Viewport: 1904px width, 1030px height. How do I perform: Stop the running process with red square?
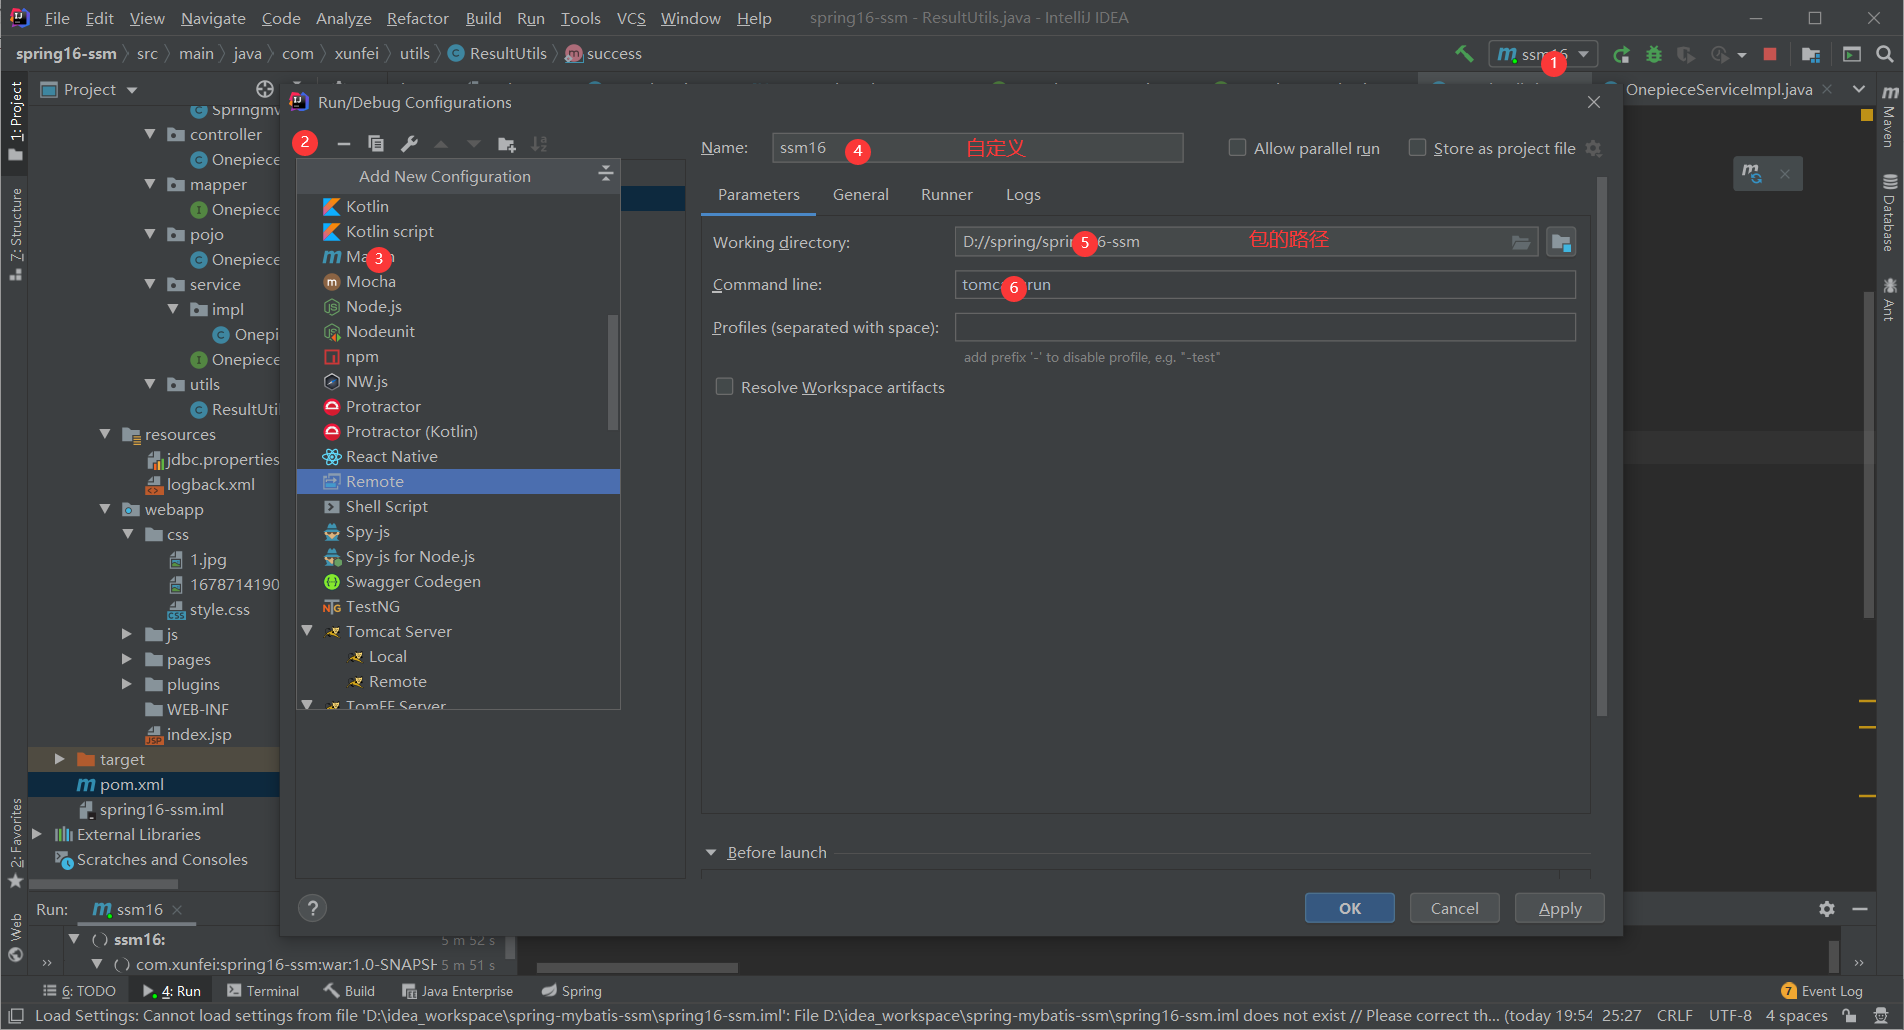(1770, 54)
